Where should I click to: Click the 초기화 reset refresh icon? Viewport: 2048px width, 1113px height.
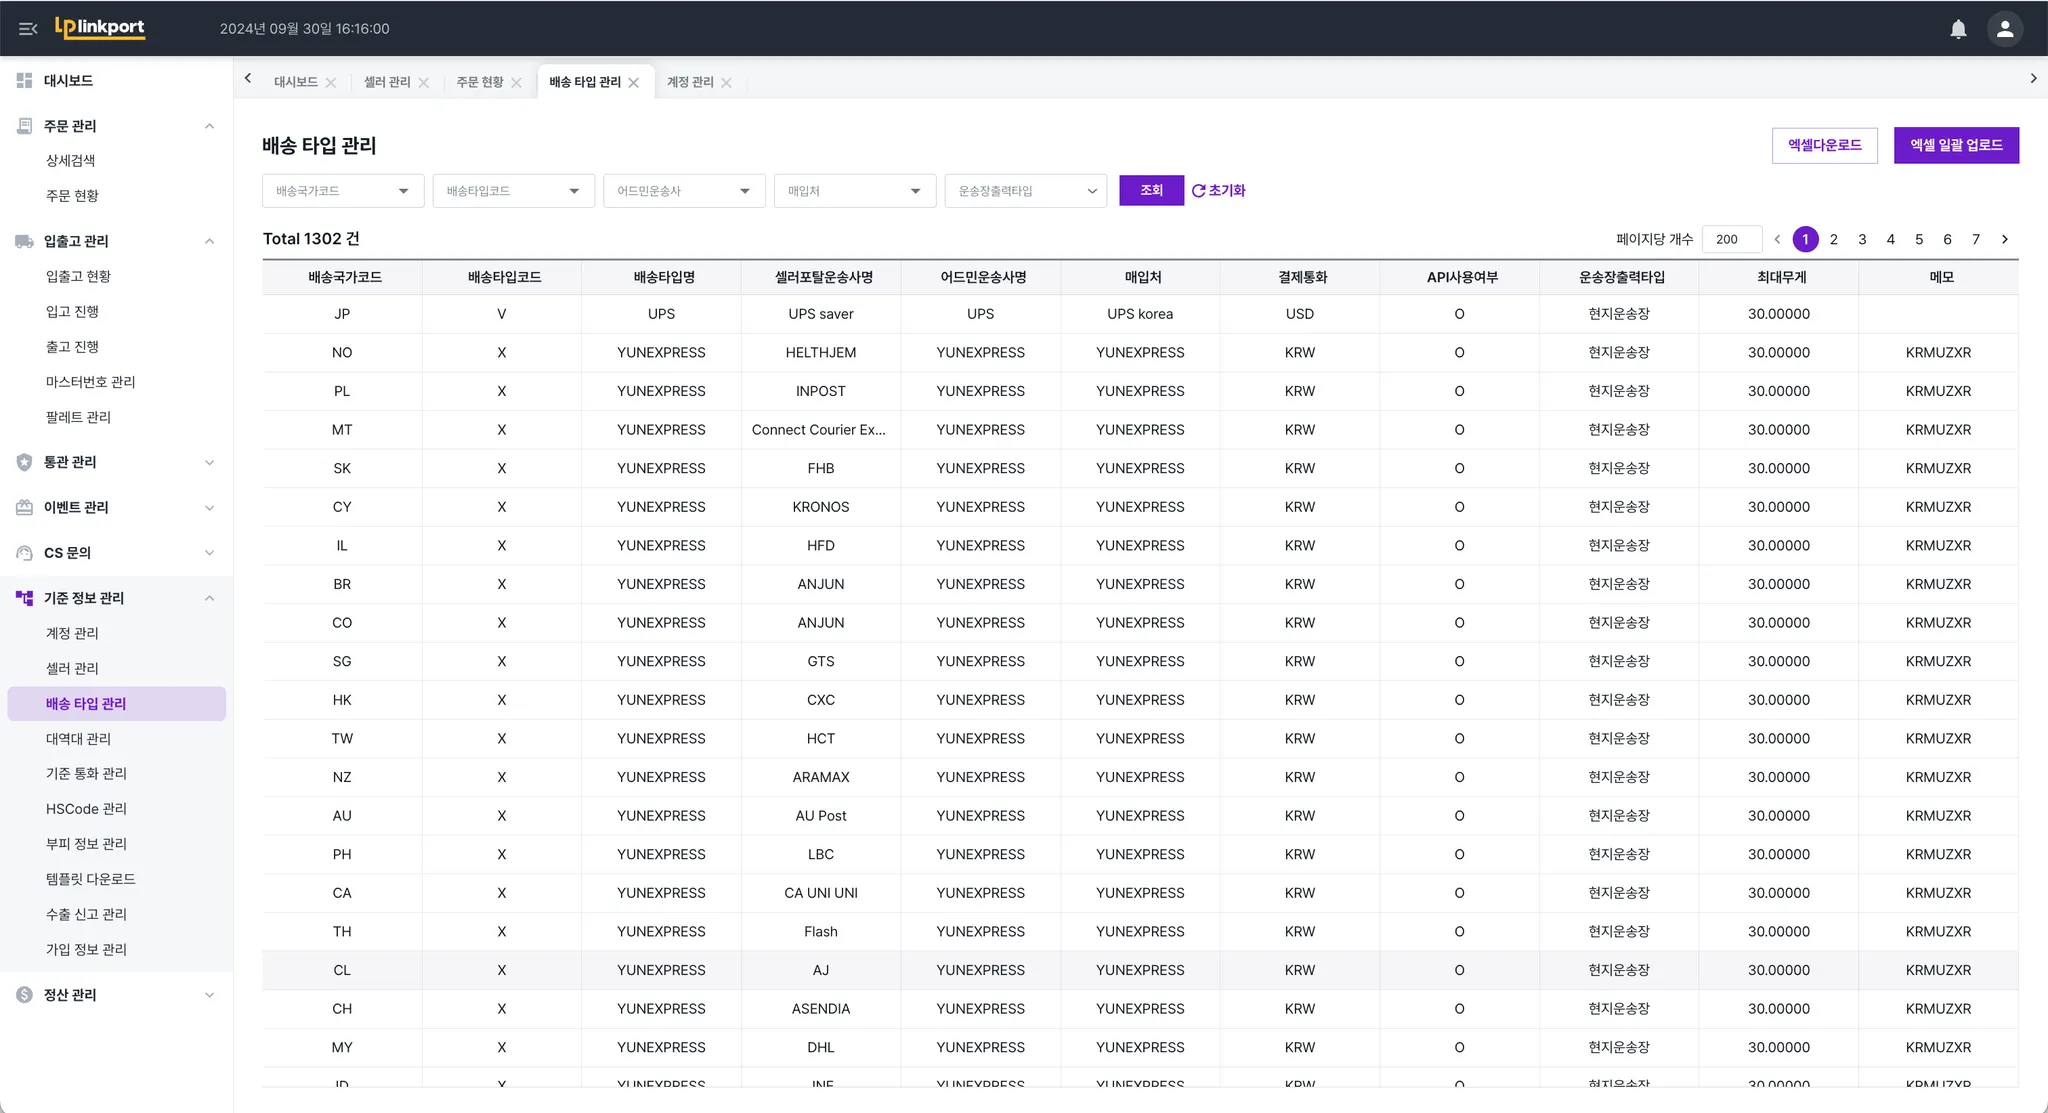1198,191
